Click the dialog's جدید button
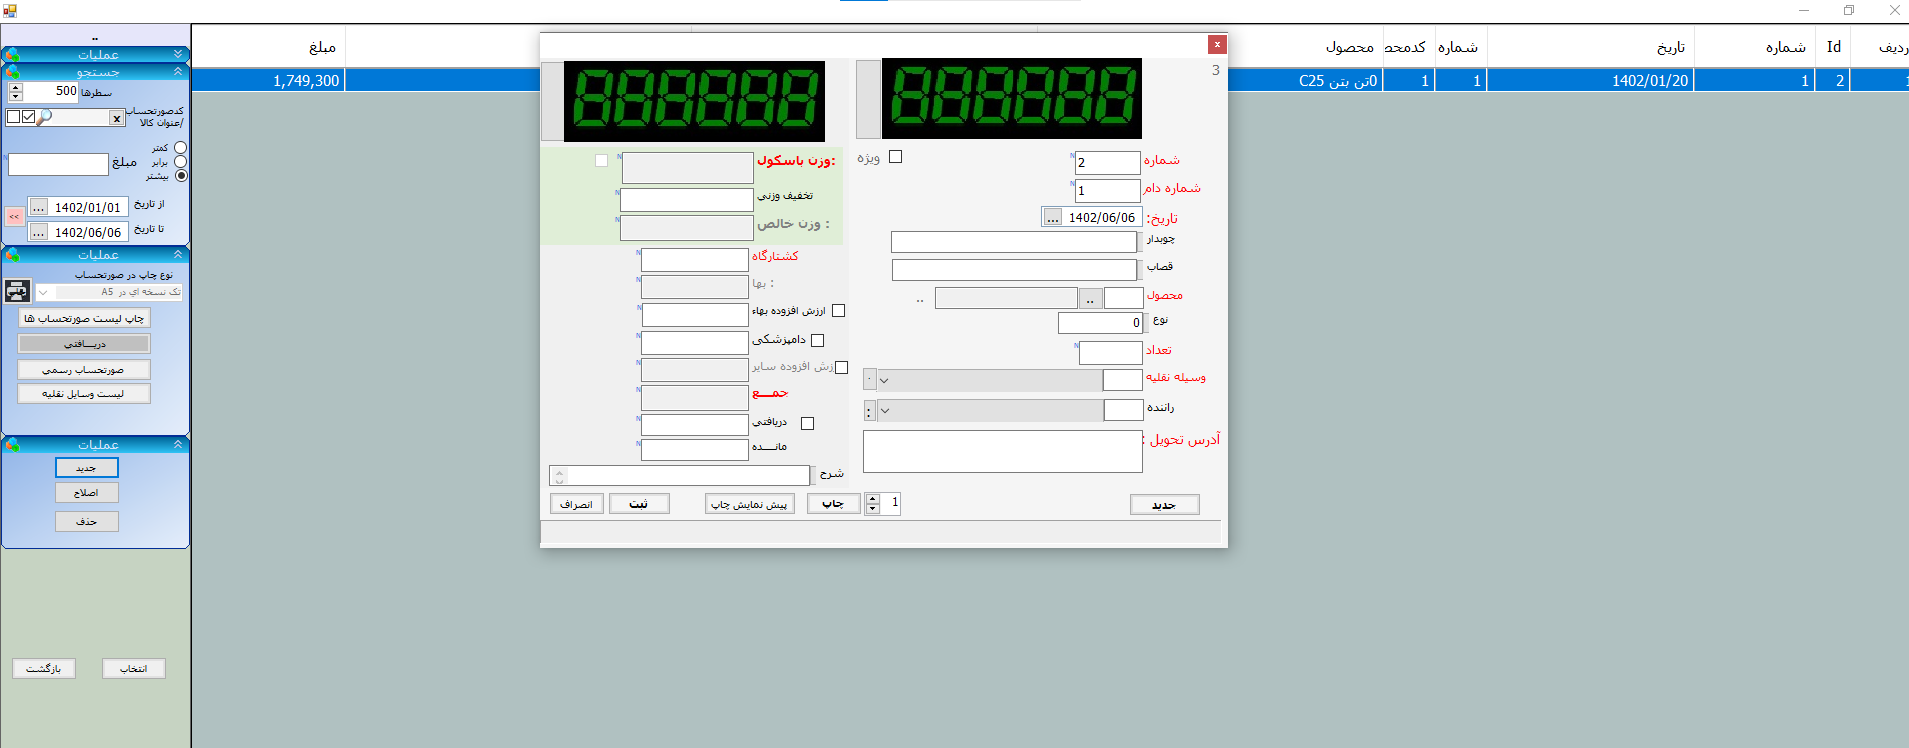The image size is (1909, 748). [1164, 505]
